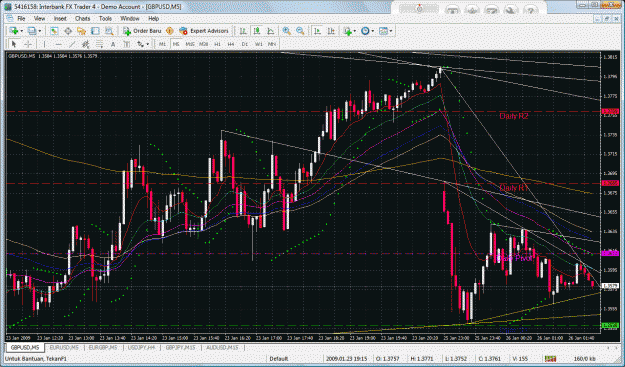
Task: Select the equidistant channel tool
Action: 86,44
